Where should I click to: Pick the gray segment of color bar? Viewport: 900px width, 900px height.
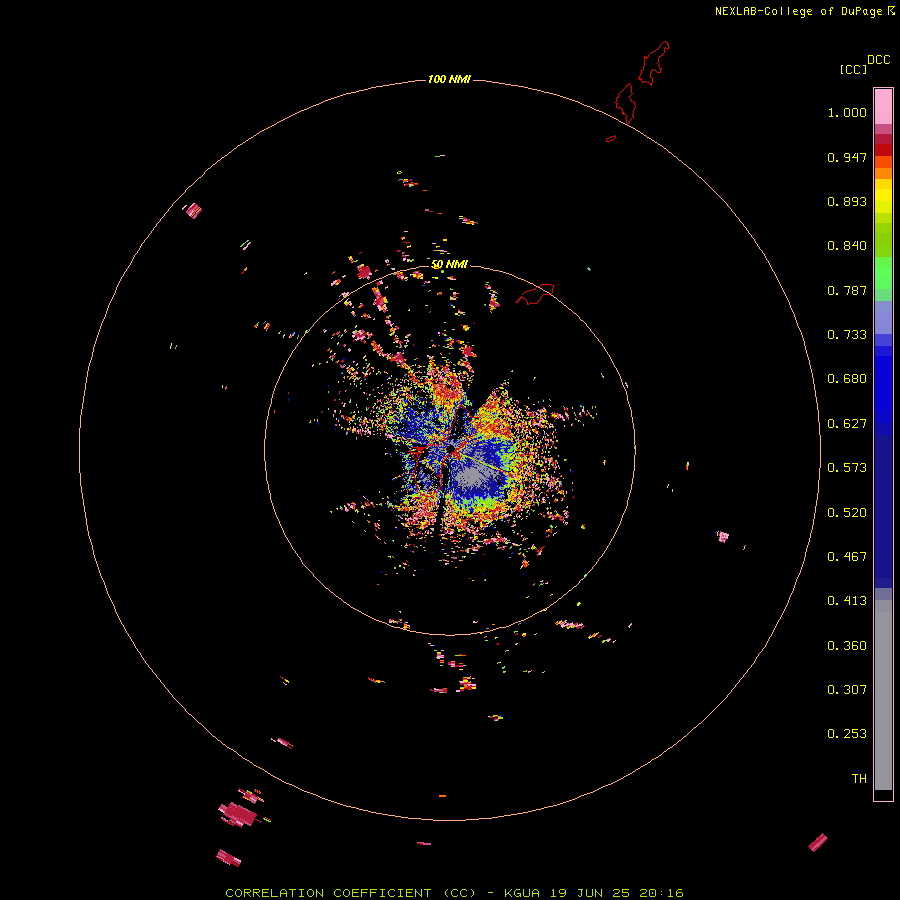click(x=883, y=695)
